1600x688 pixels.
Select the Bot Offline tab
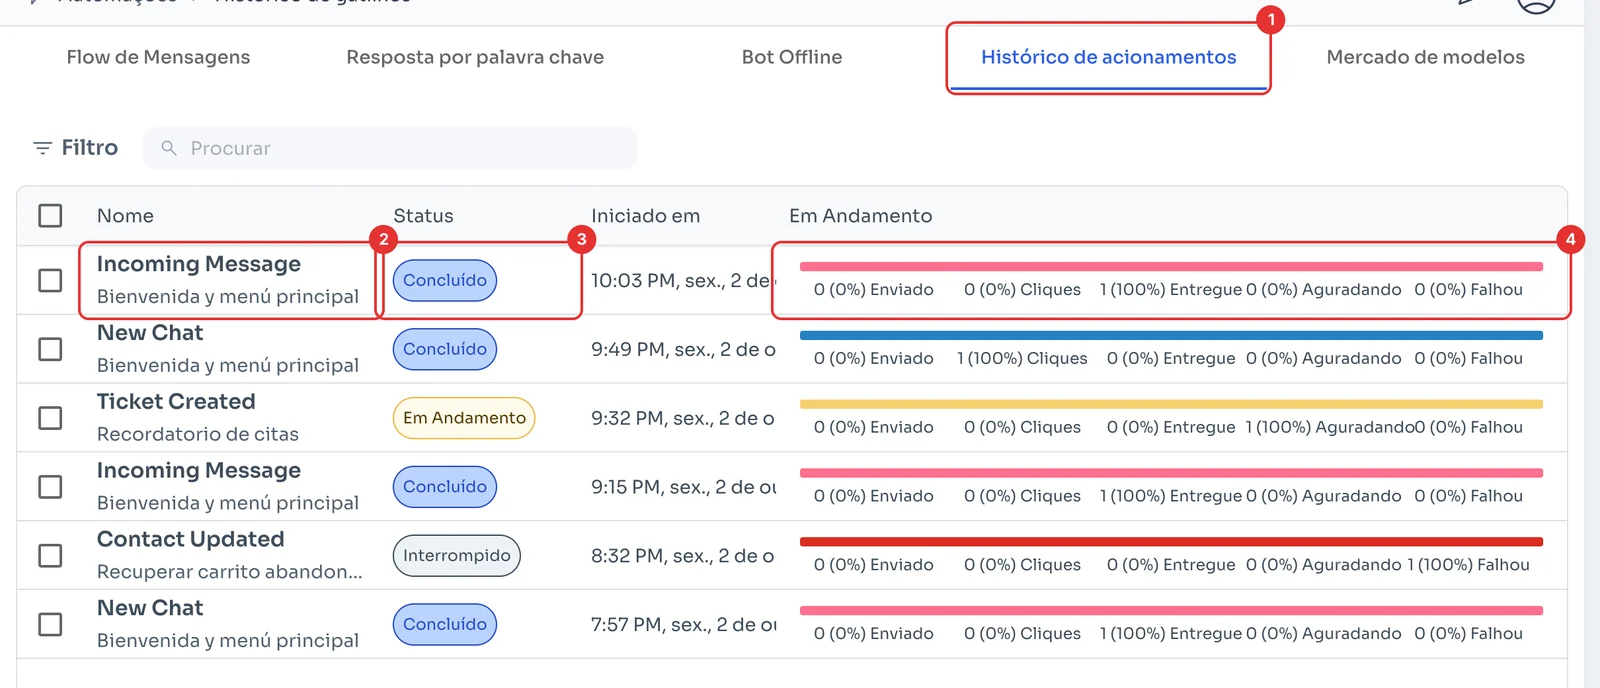pos(792,57)
